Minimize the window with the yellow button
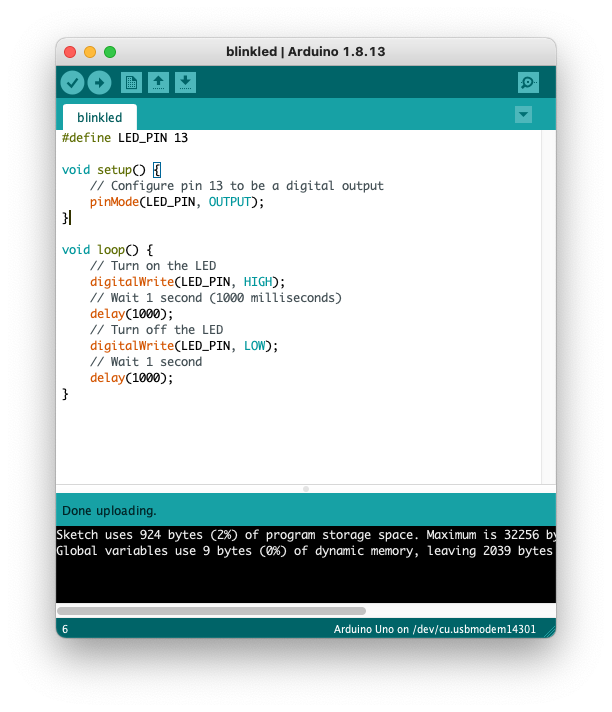 [90, 52]
